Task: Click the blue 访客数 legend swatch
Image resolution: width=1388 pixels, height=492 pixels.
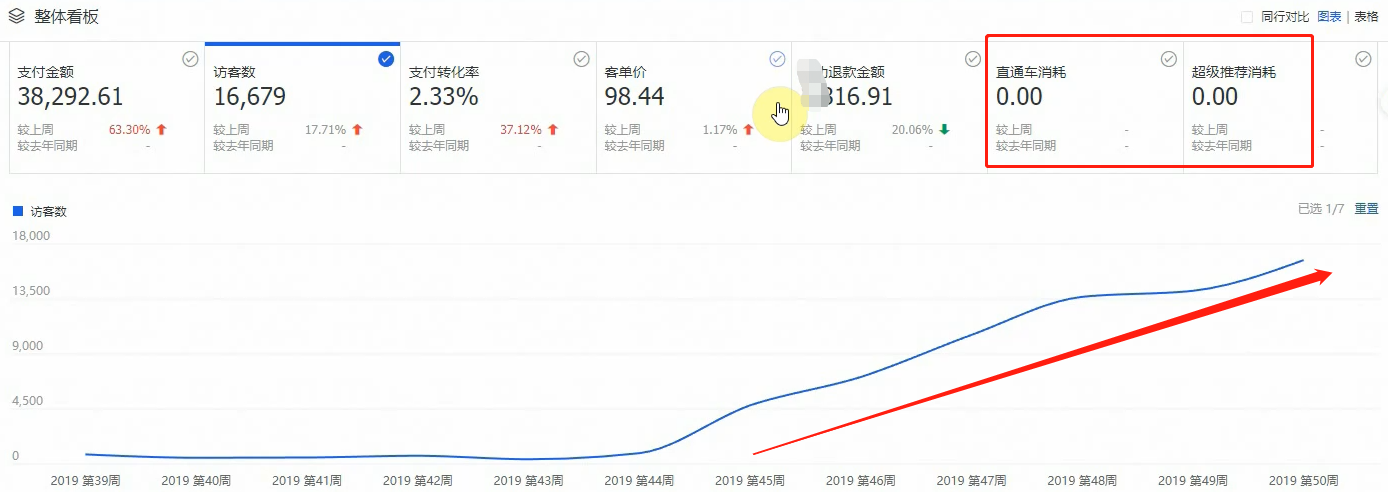Action: (x=17, y=212)
